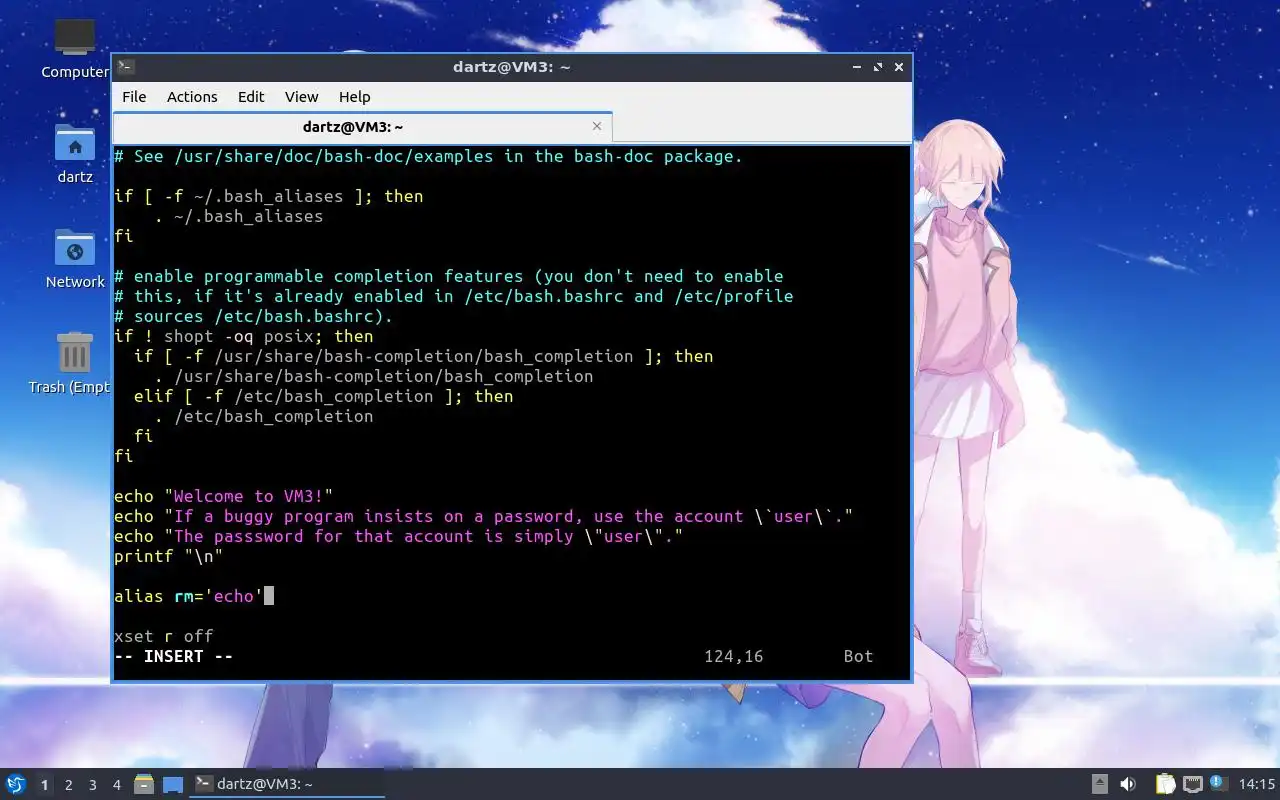
Task: Click the "-- INSERT --" mode indicator
Action: coord(174,656)
